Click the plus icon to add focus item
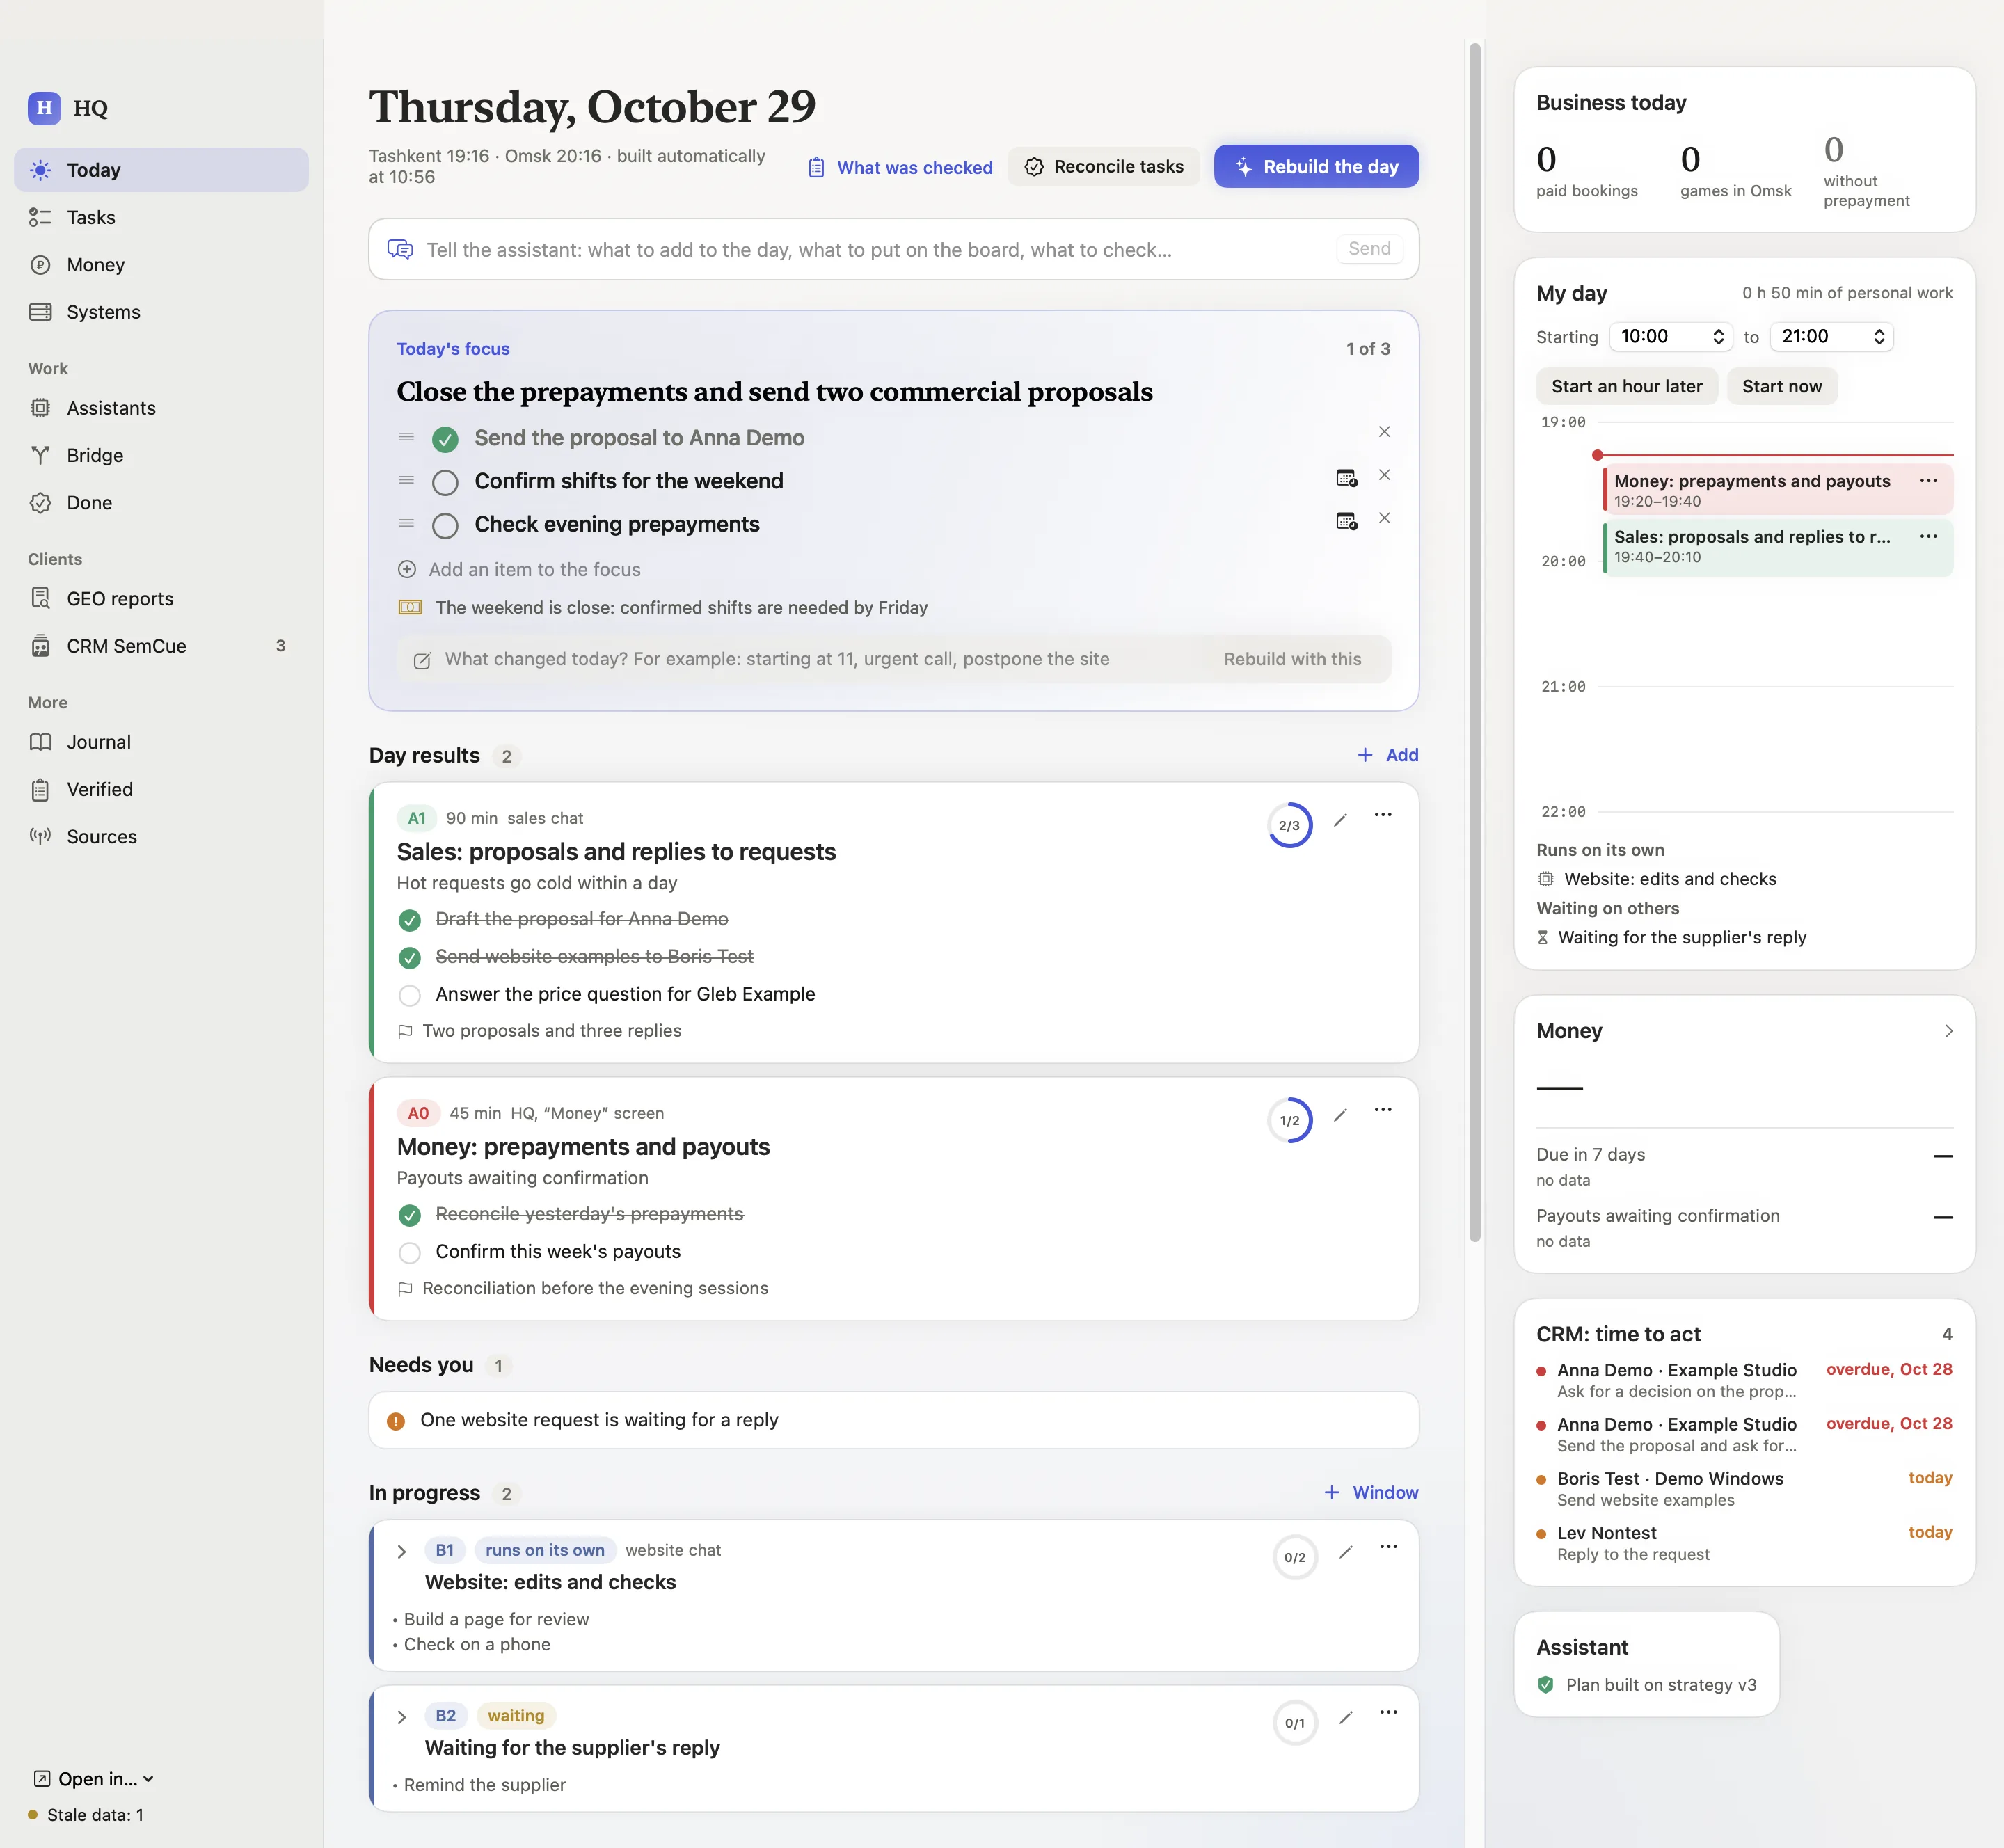 (x=407, y=570)
